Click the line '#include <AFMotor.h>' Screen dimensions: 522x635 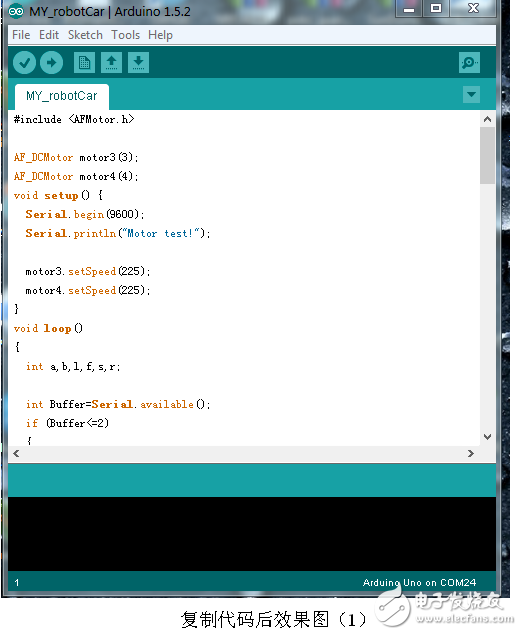(x=74, y=119)
